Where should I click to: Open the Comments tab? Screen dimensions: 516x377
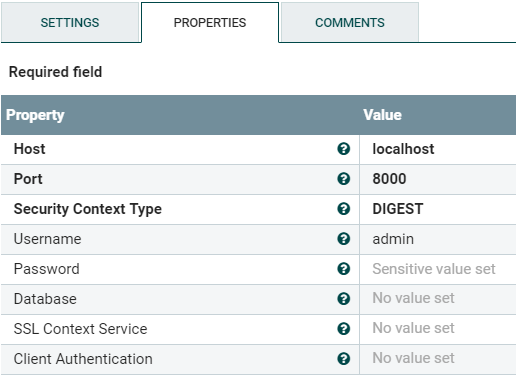coord(350,22)
